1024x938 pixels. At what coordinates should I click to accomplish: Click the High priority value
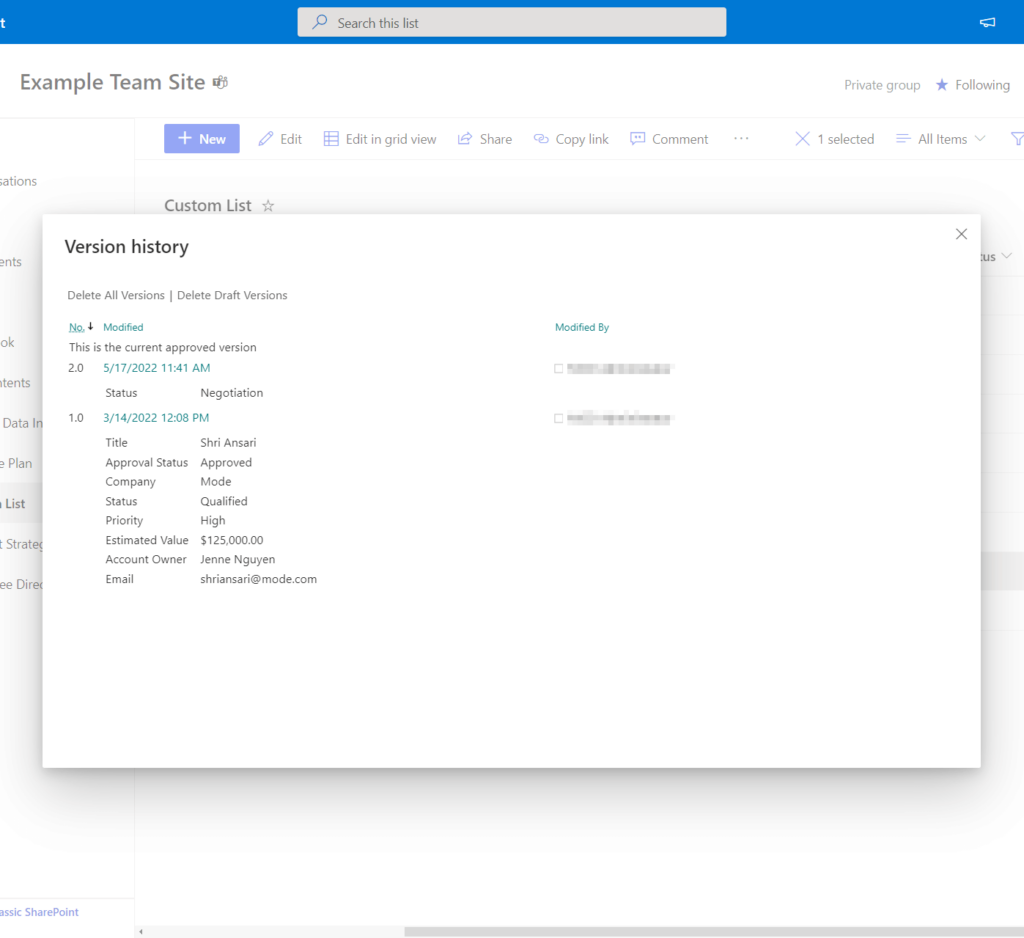click(x=213, y=521)
